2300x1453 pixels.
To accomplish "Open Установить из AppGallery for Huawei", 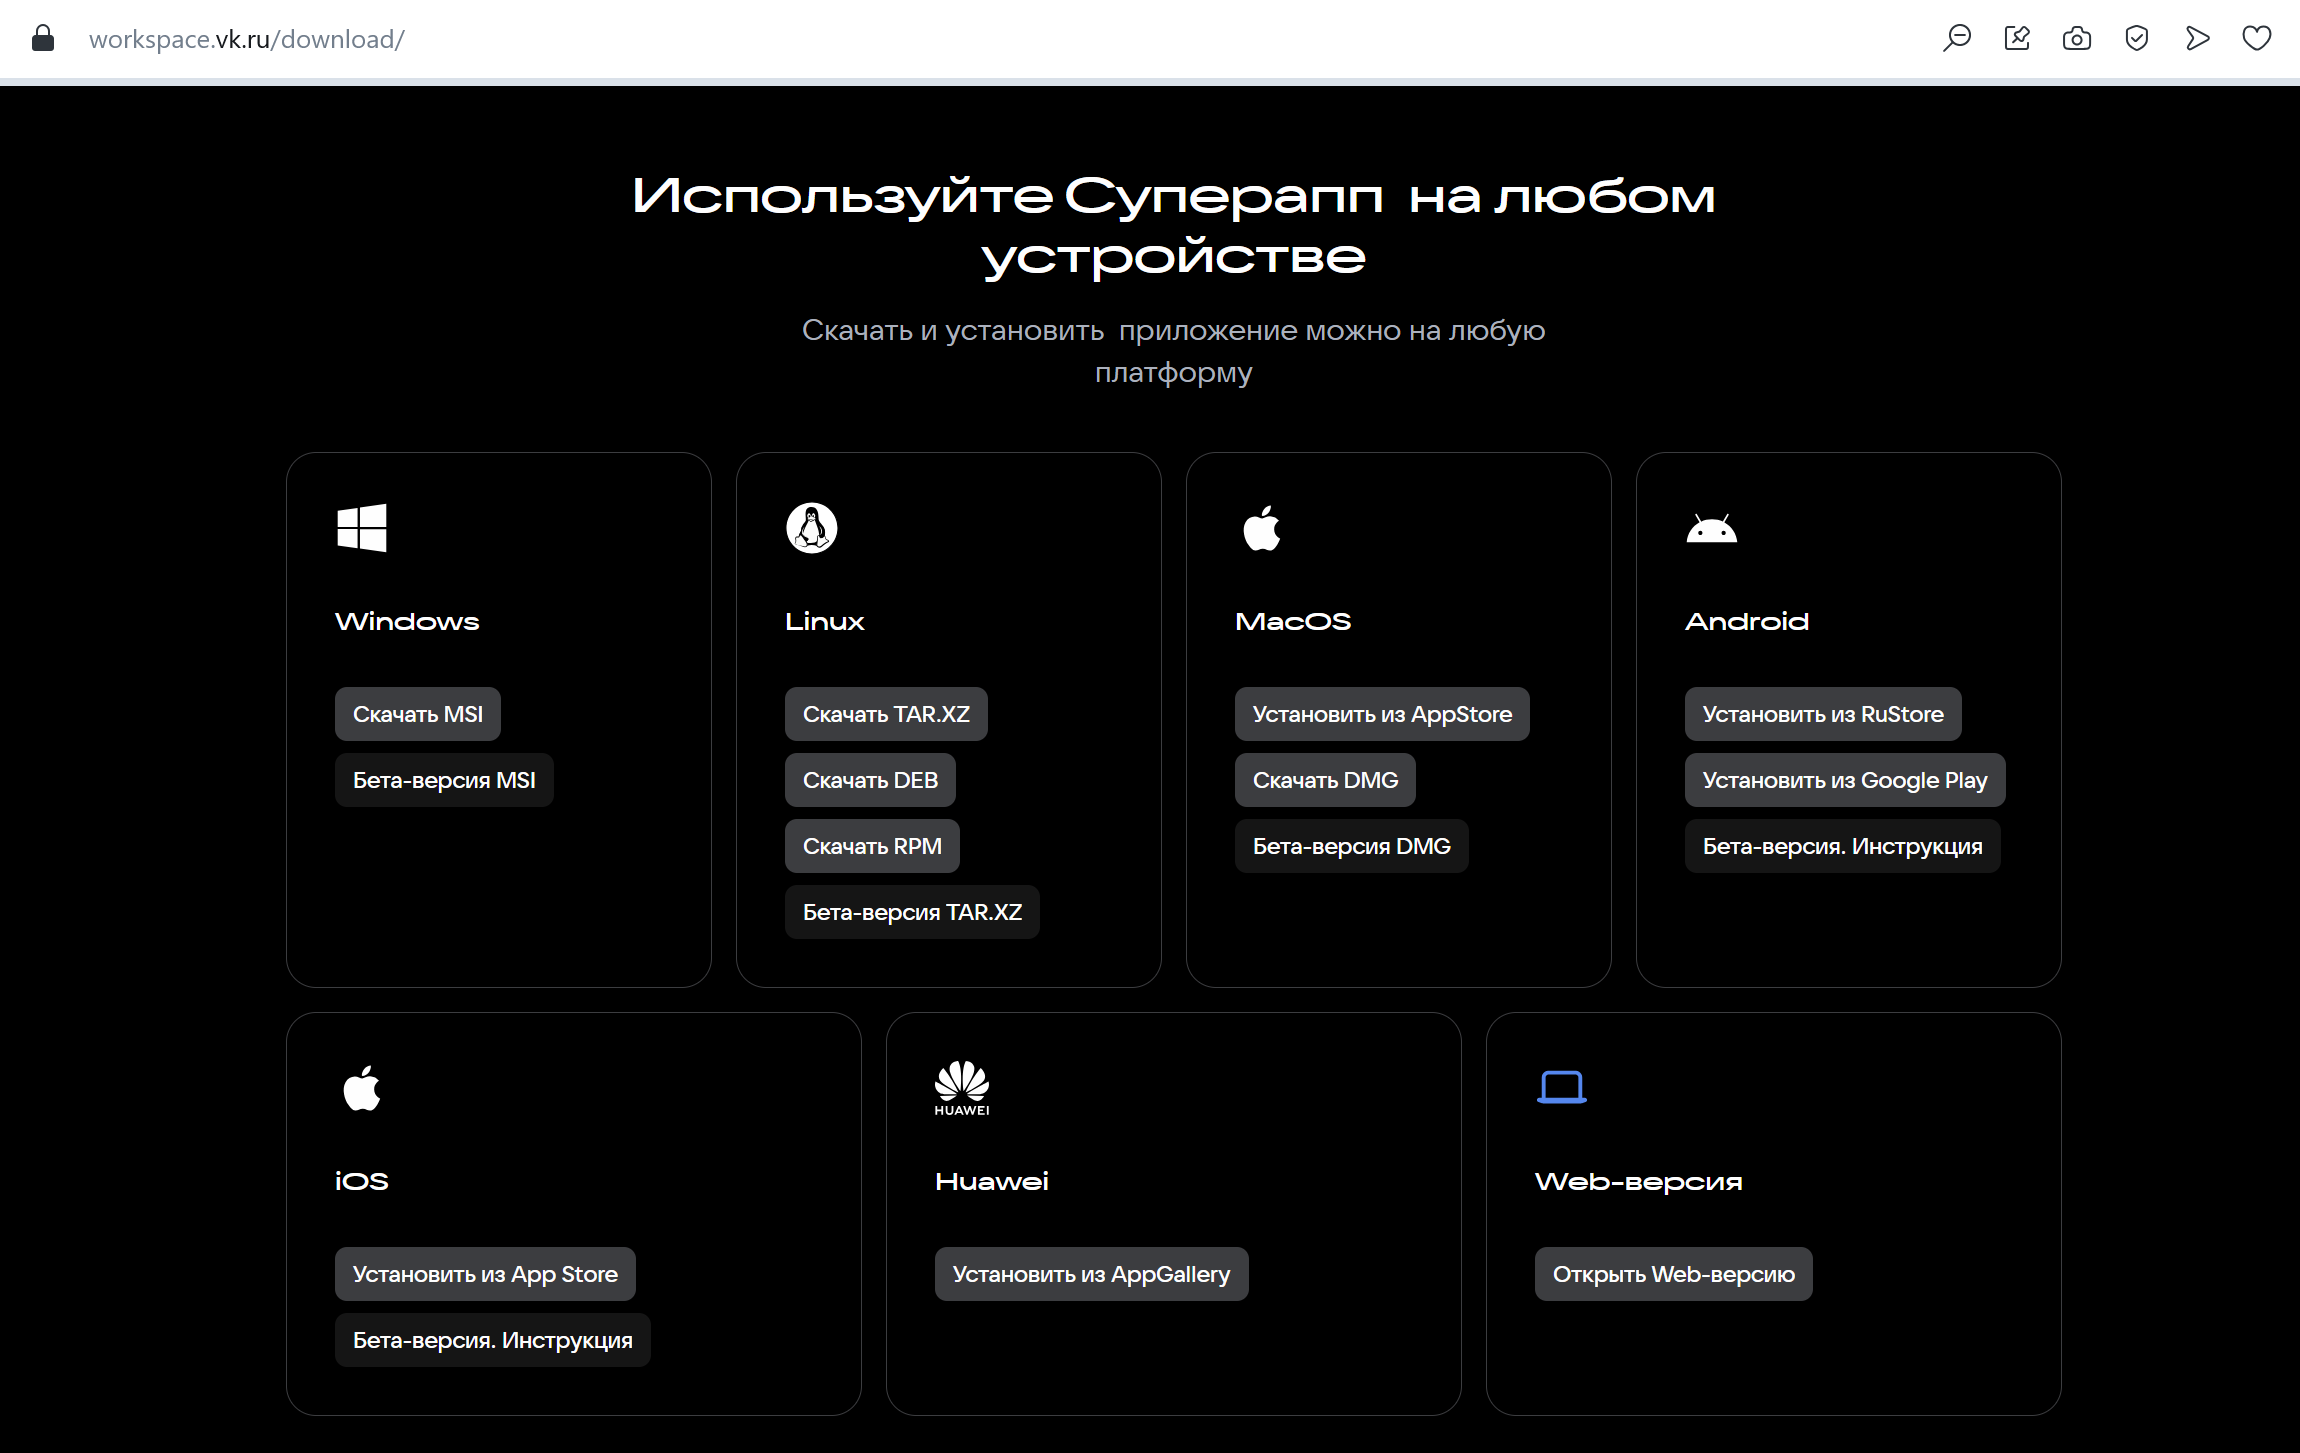I will point(1090,1274).
